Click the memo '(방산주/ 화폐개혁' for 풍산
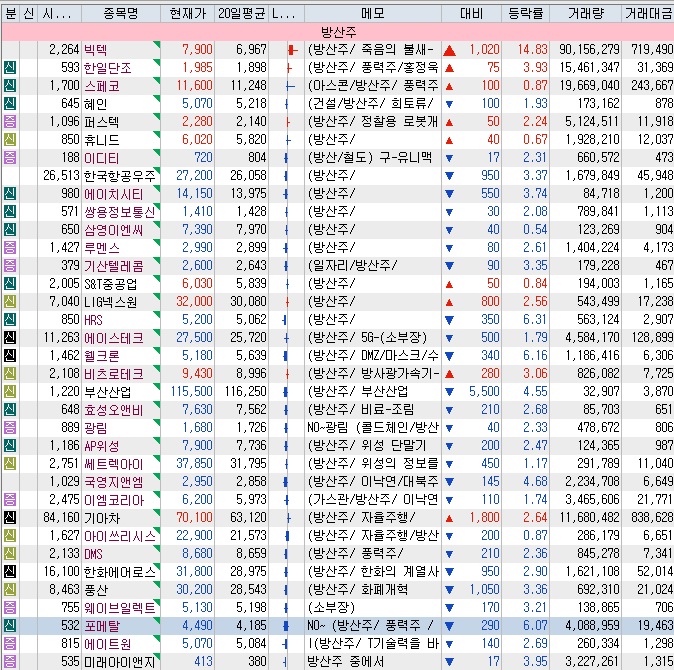The width and height of the screenshot is (674, 670). click(x=358, y=590)
